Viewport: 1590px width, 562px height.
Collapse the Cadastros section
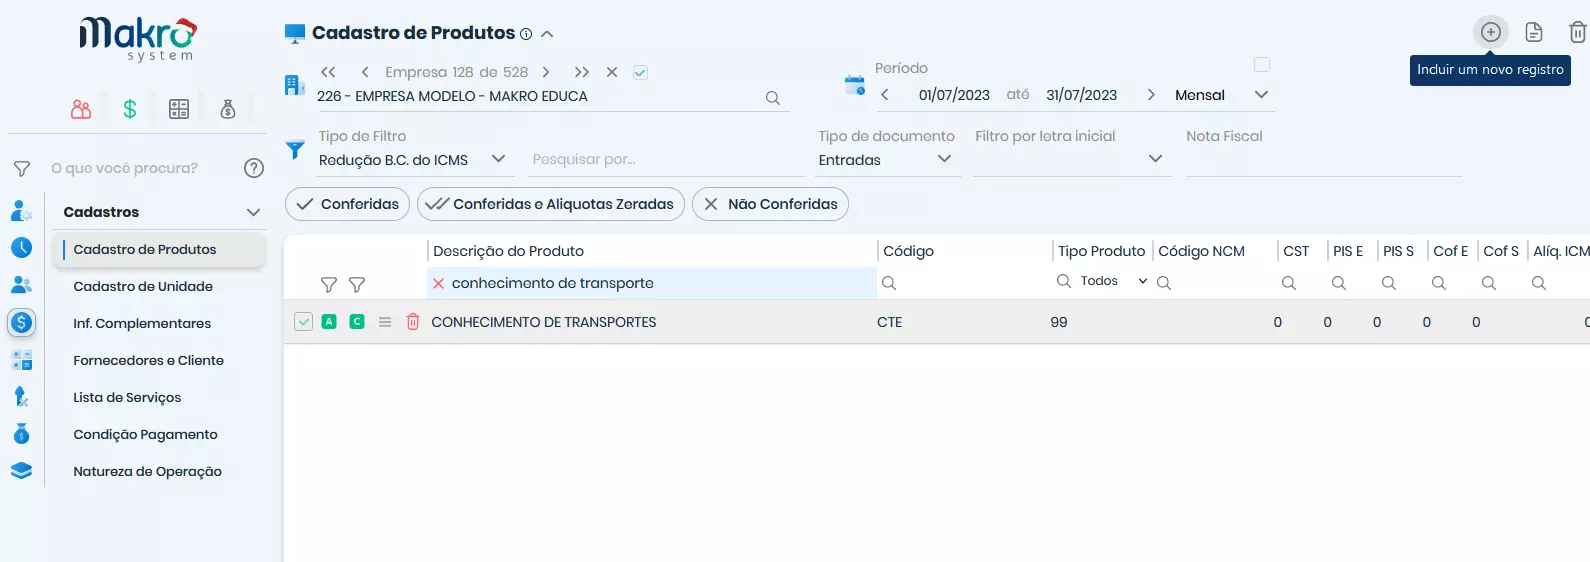pyautogui.click(x=253, y=212)
